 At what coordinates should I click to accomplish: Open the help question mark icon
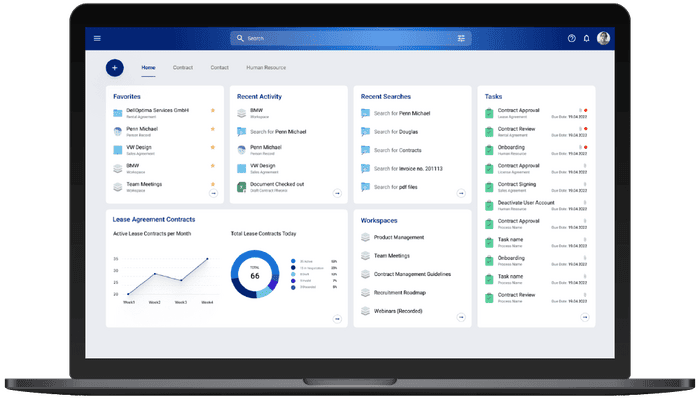pyautogui.click(x=571, y=38)
